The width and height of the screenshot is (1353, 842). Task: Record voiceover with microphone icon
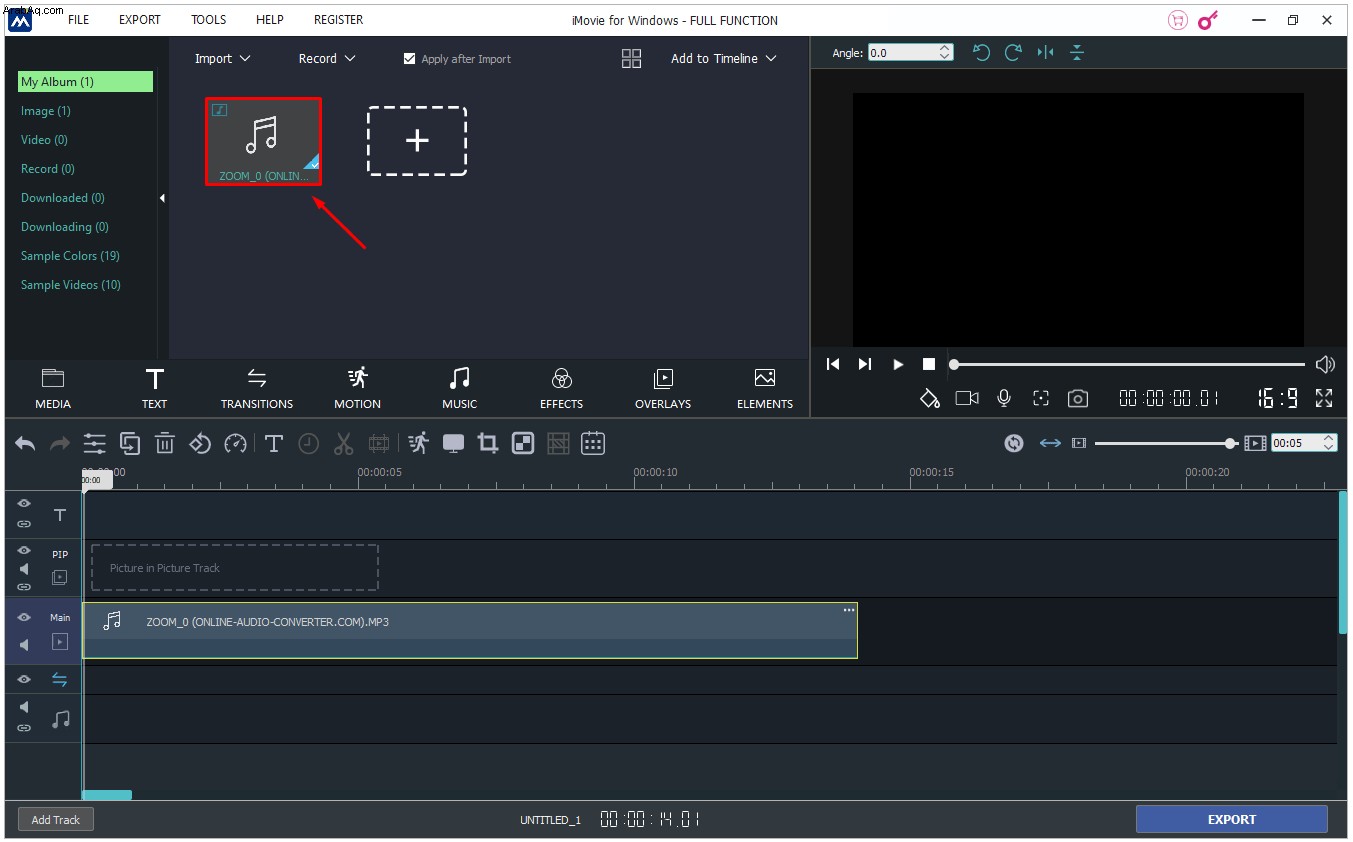click(x=1004, y=398)
